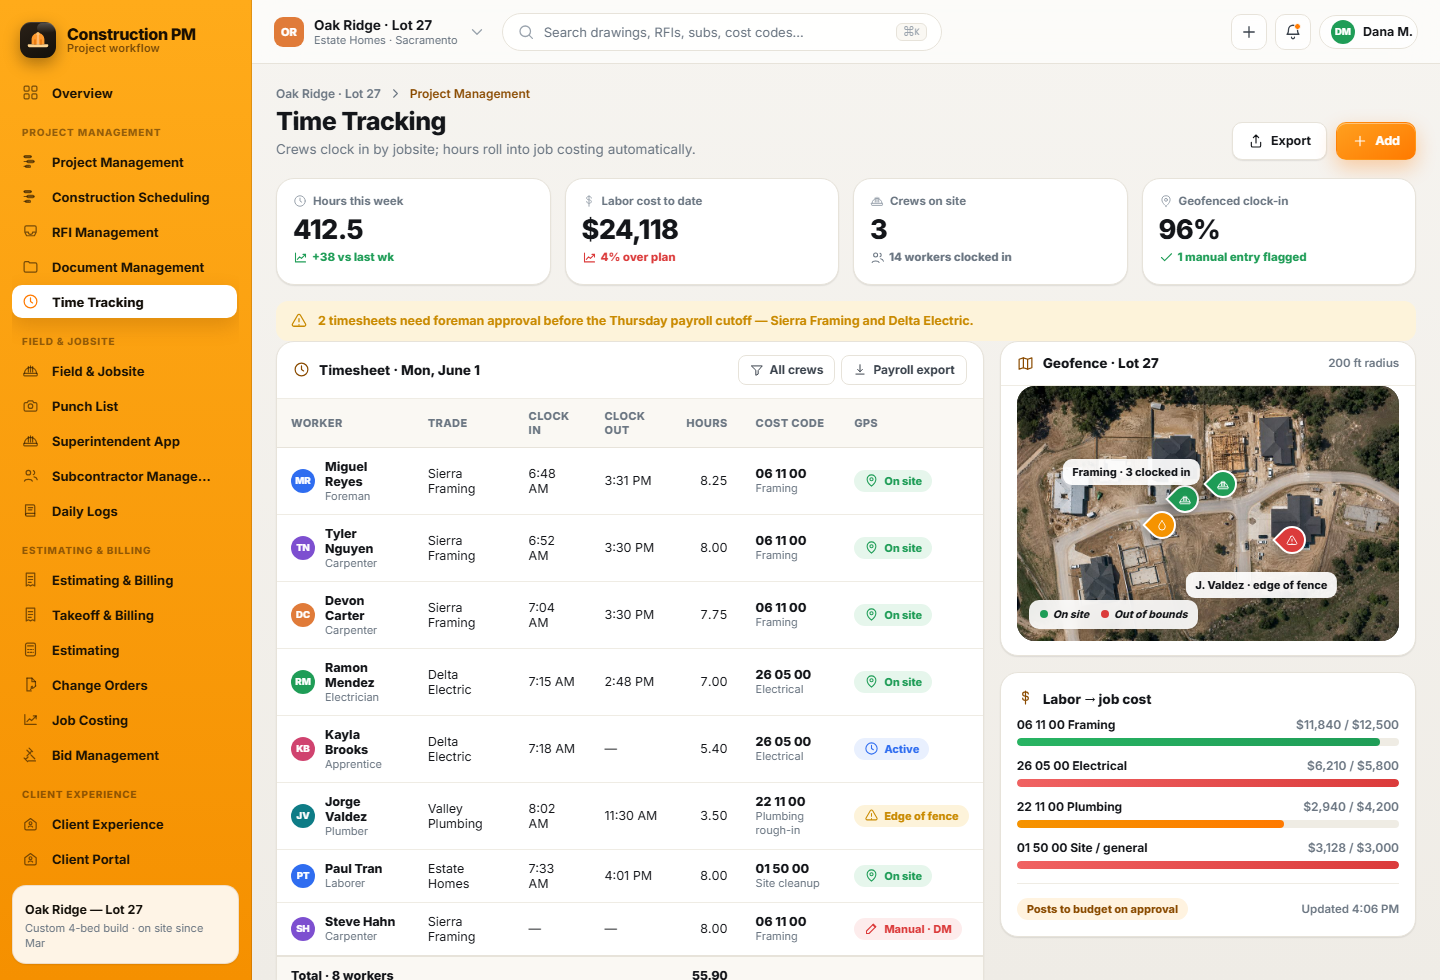
Task: Open Estimating & Billing item
Action: click(x=124, y=580)
